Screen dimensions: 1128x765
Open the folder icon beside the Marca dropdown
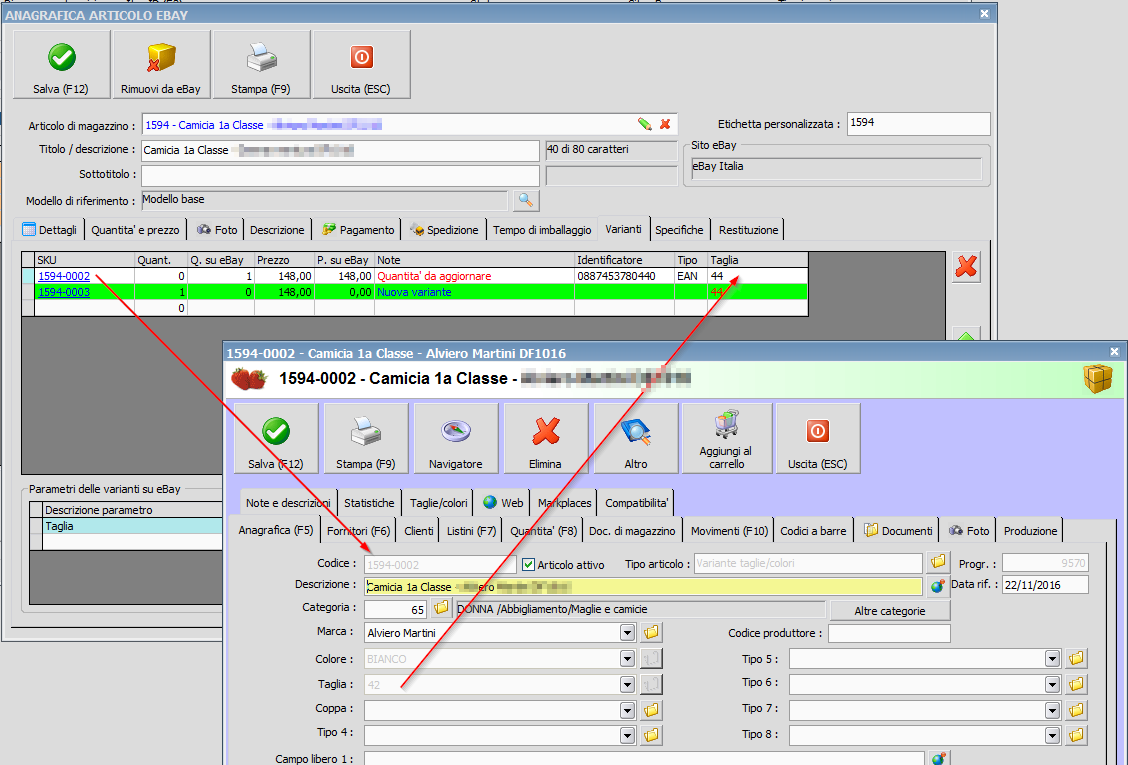652,633
